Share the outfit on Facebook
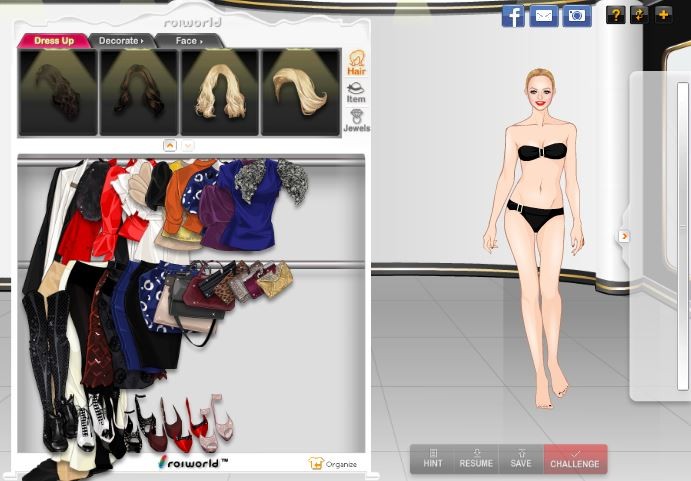 coord(513,15)
